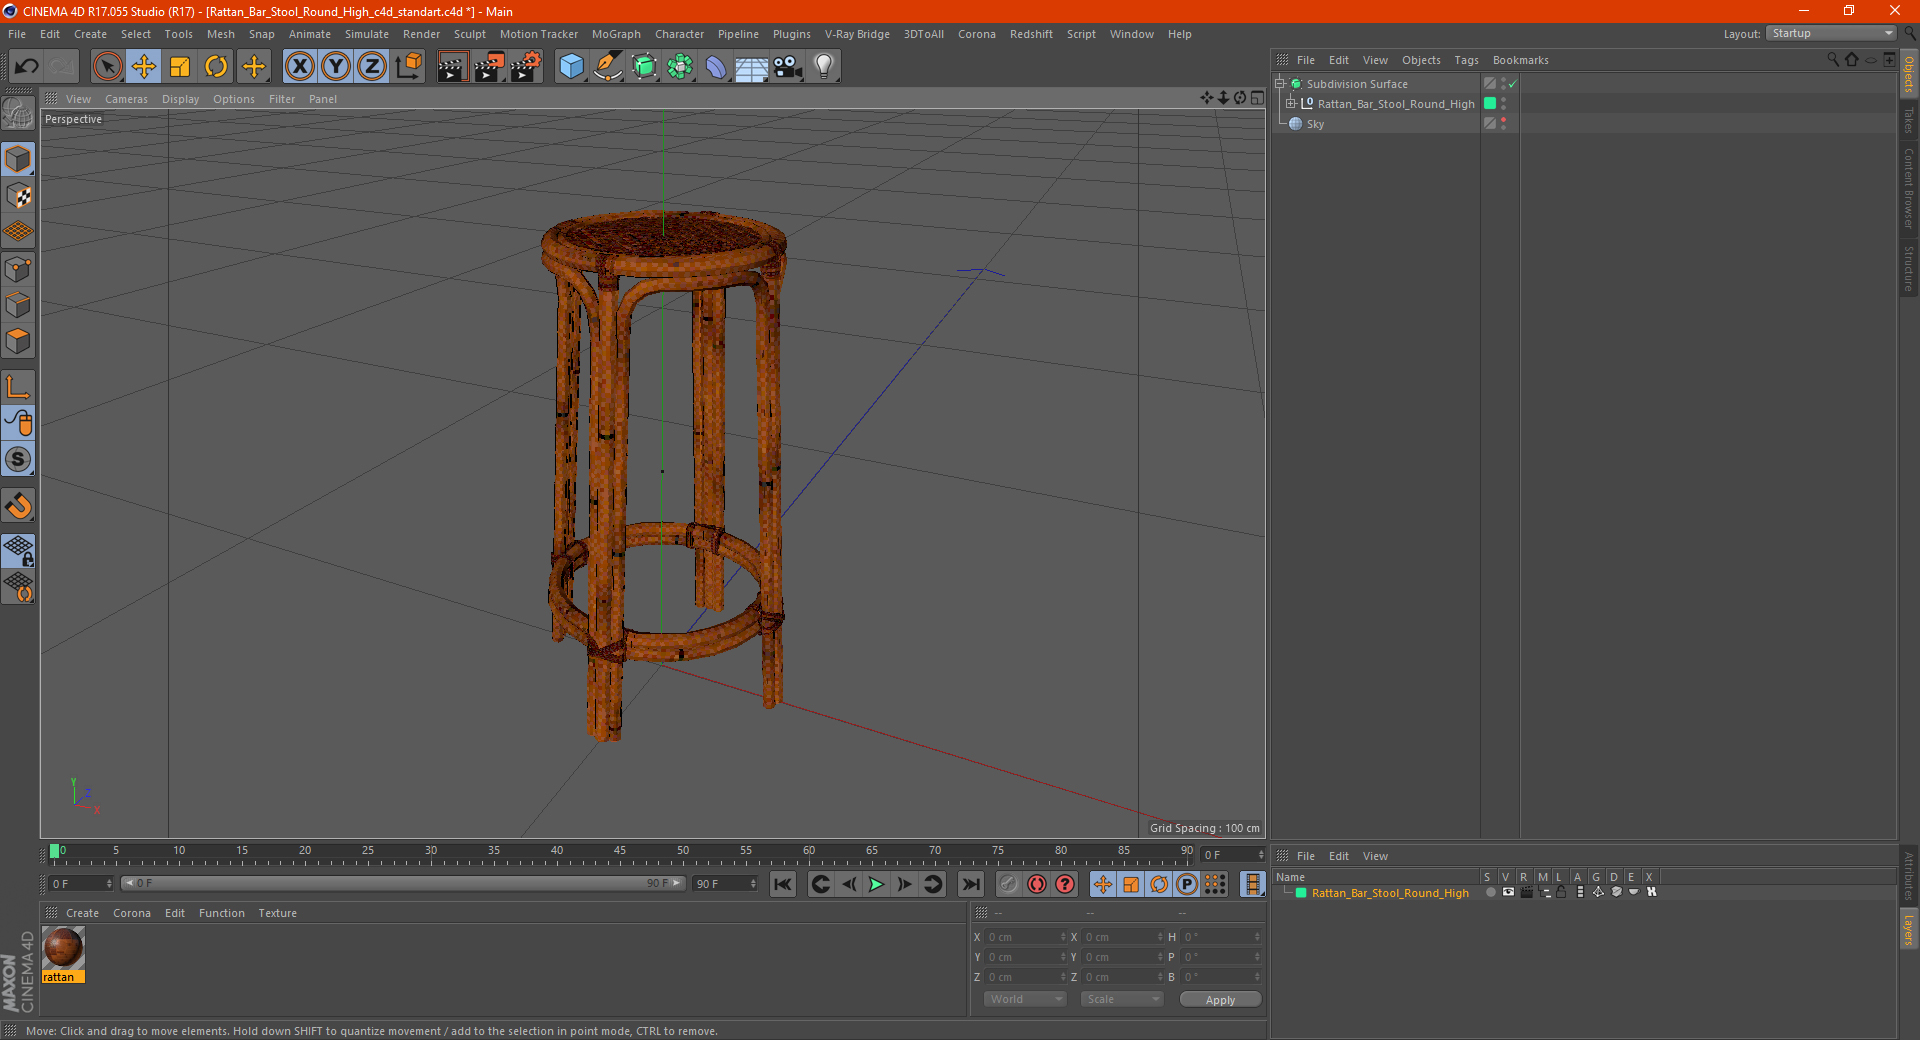Click the Apply button
1920x1040 pixels.
click(1220, 1000)
